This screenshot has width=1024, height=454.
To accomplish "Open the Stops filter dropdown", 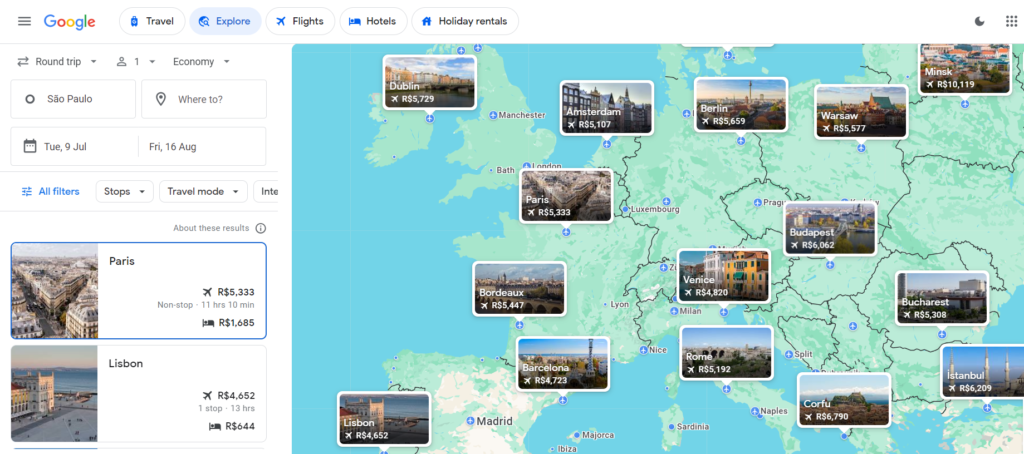I will point(124,191).
